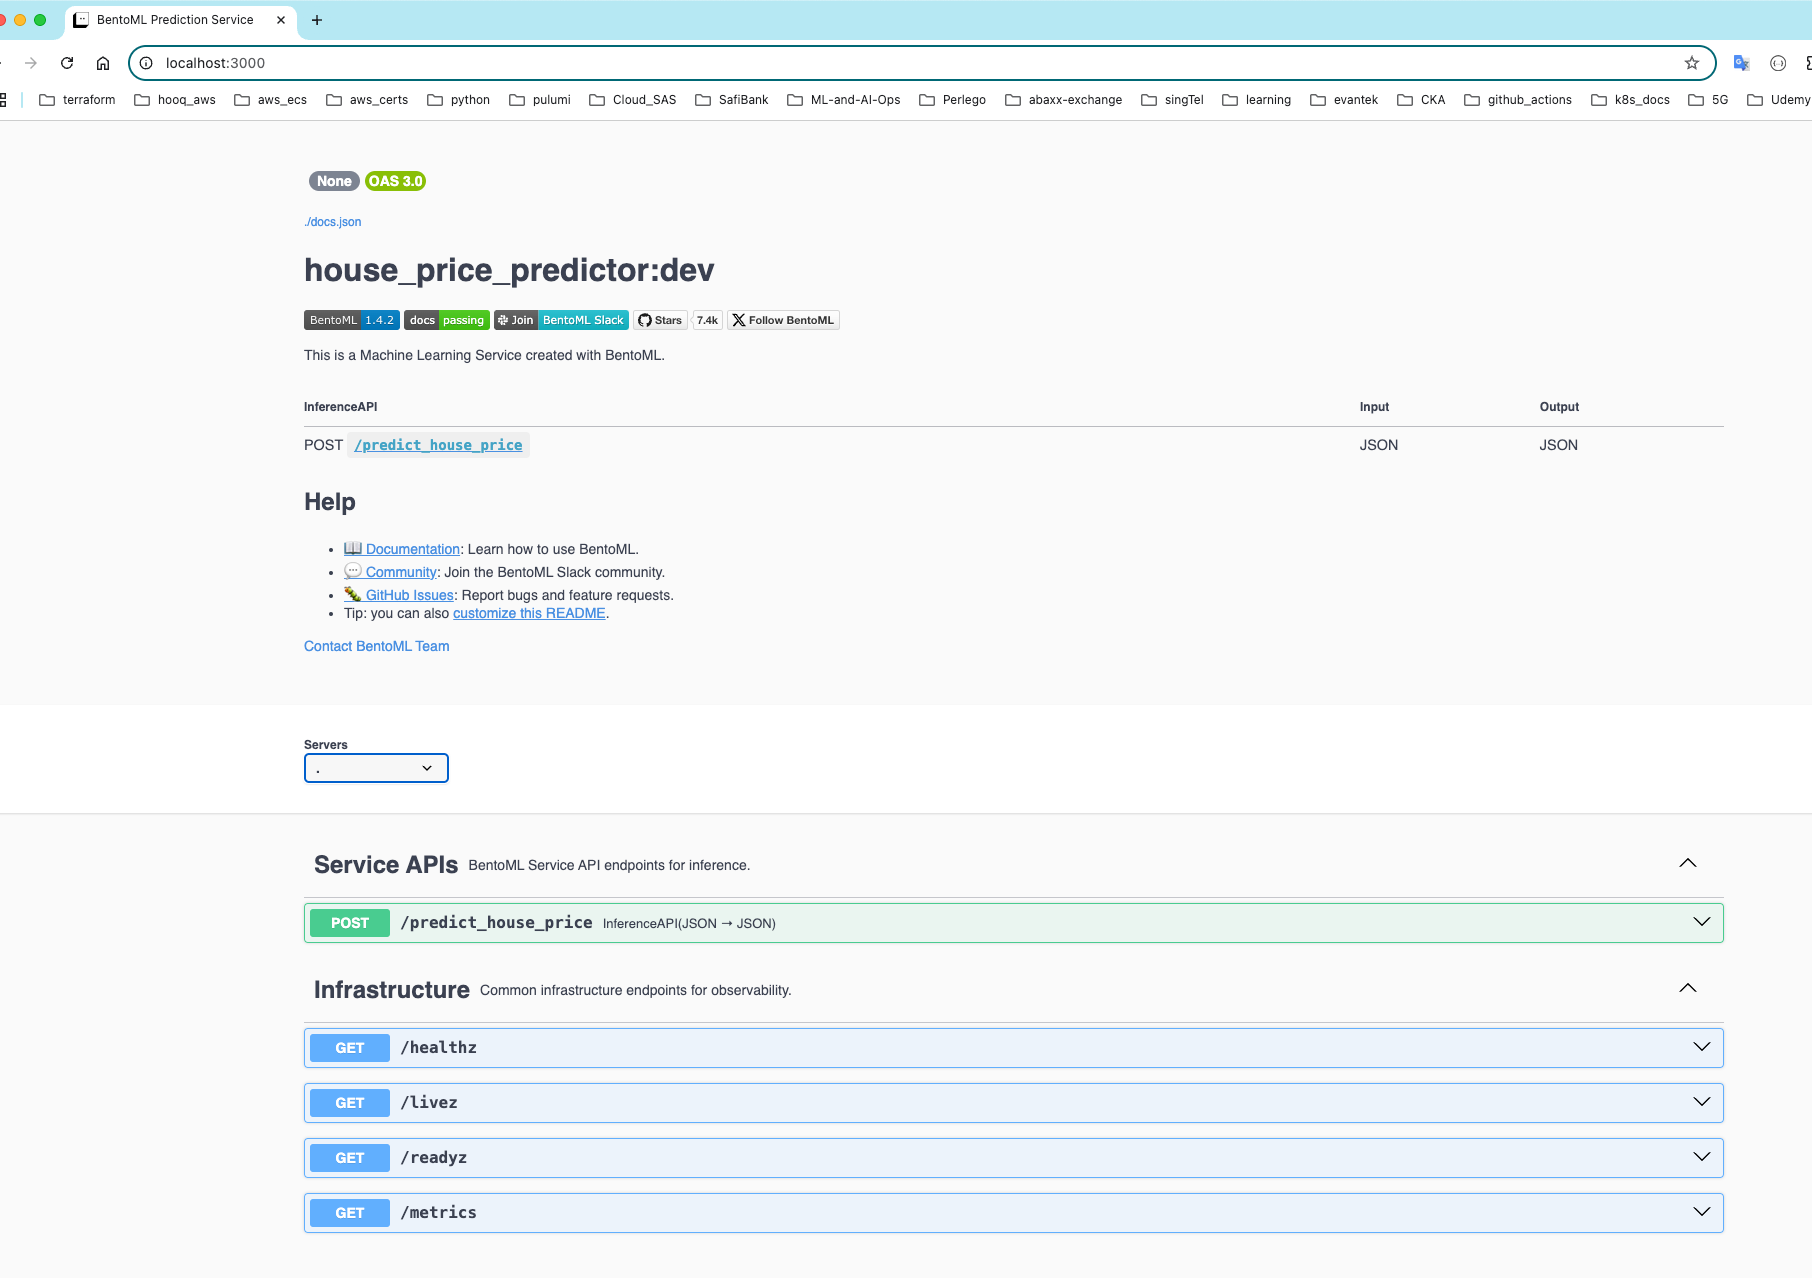Expand the GET /metrics endpoint

(x=1014, y=1212)
